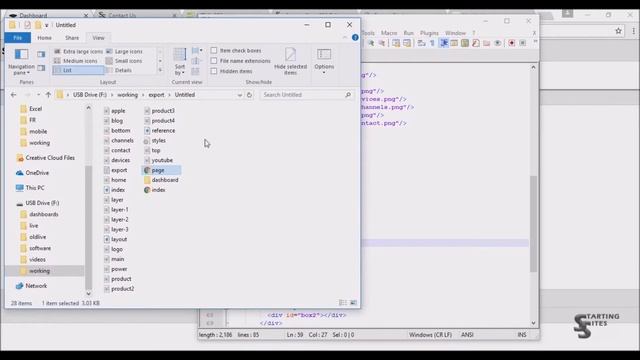Enable File name extensions checkbox
The image size is (640, 360).
pos(214,61)
